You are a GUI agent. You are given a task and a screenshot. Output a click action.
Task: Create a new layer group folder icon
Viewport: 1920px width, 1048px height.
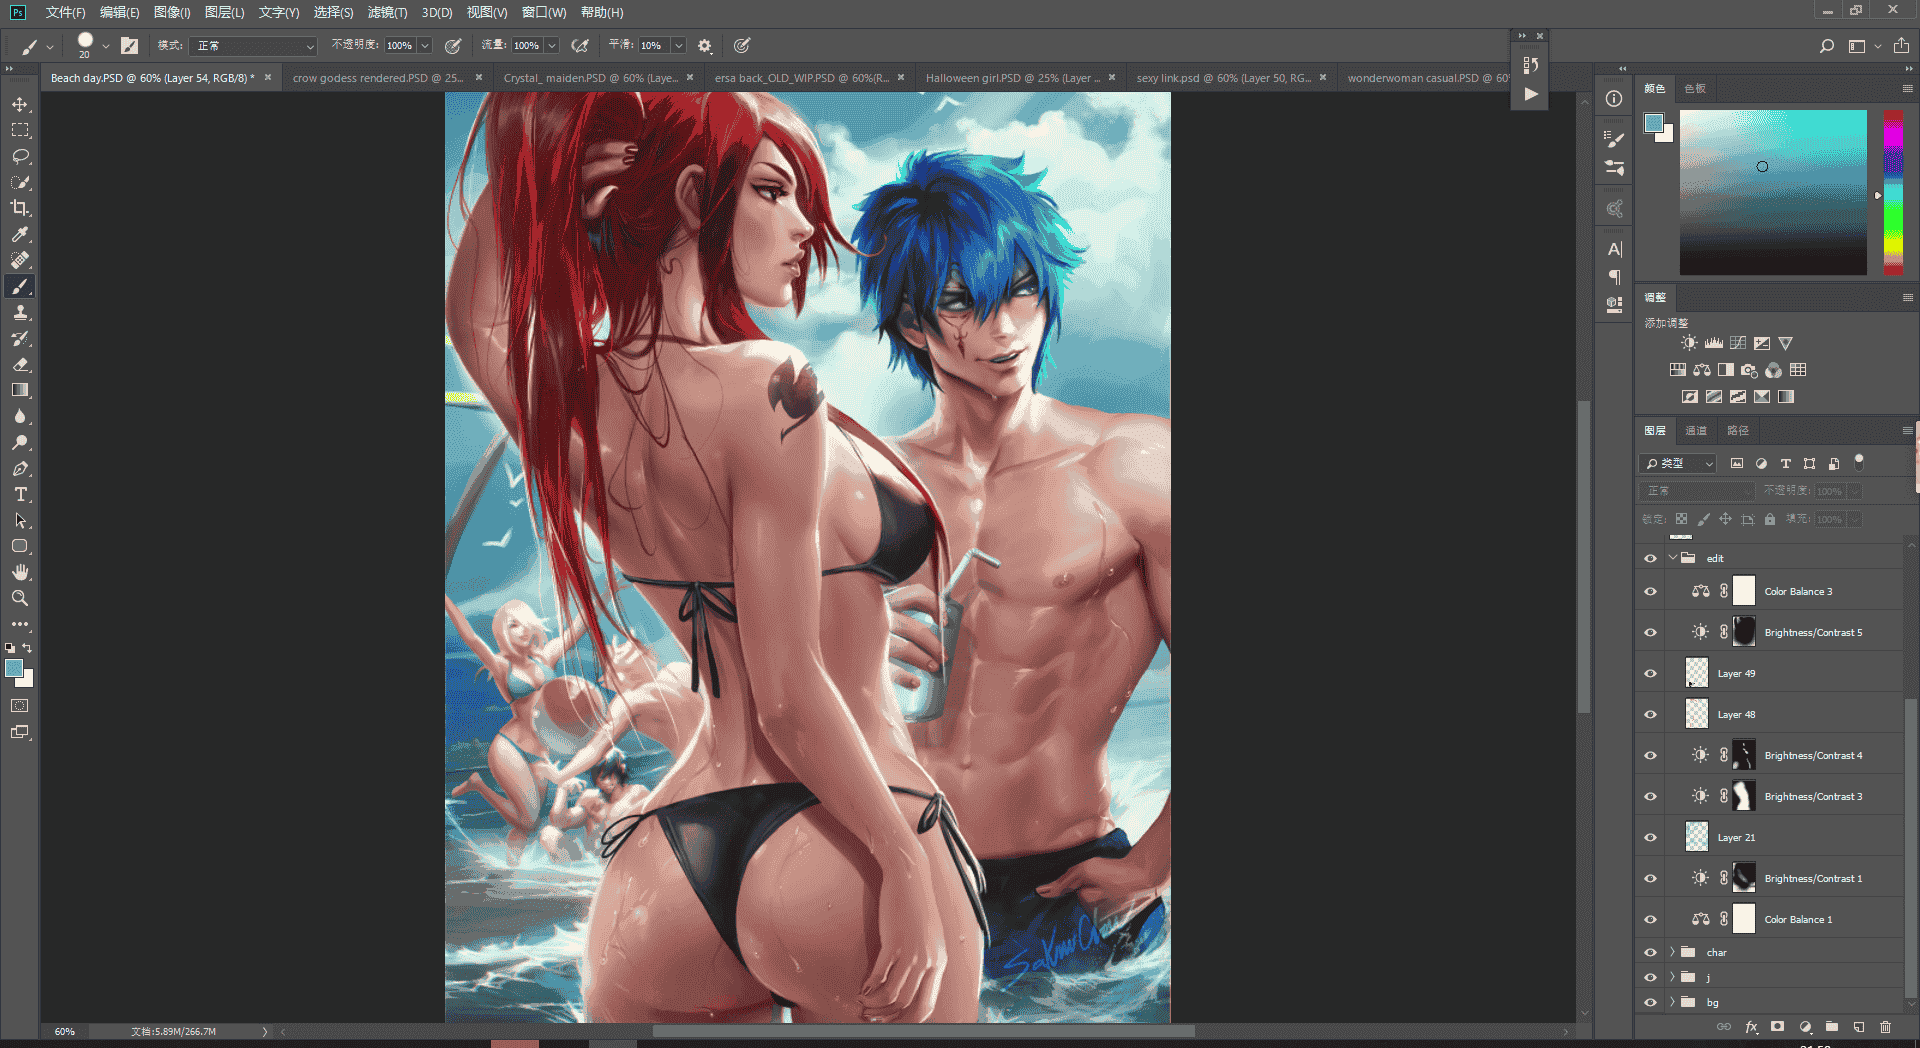[x=1832, y=1027]
